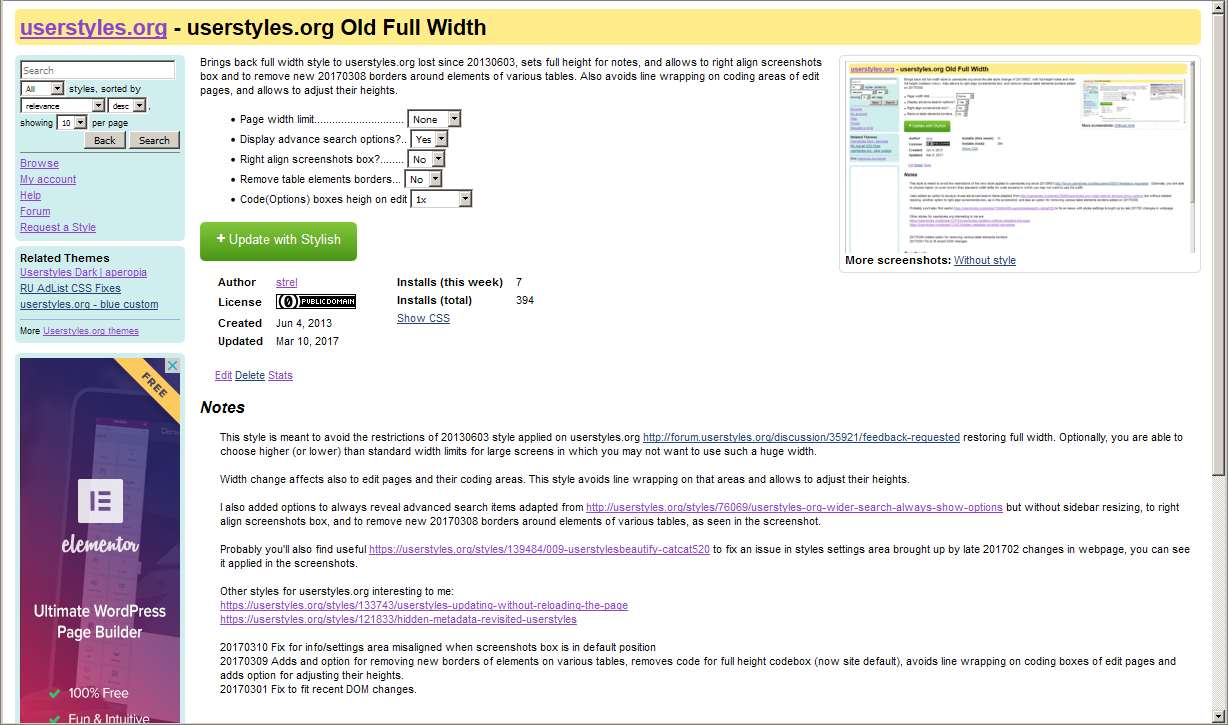Open Request a Style link

pos(58,227)
